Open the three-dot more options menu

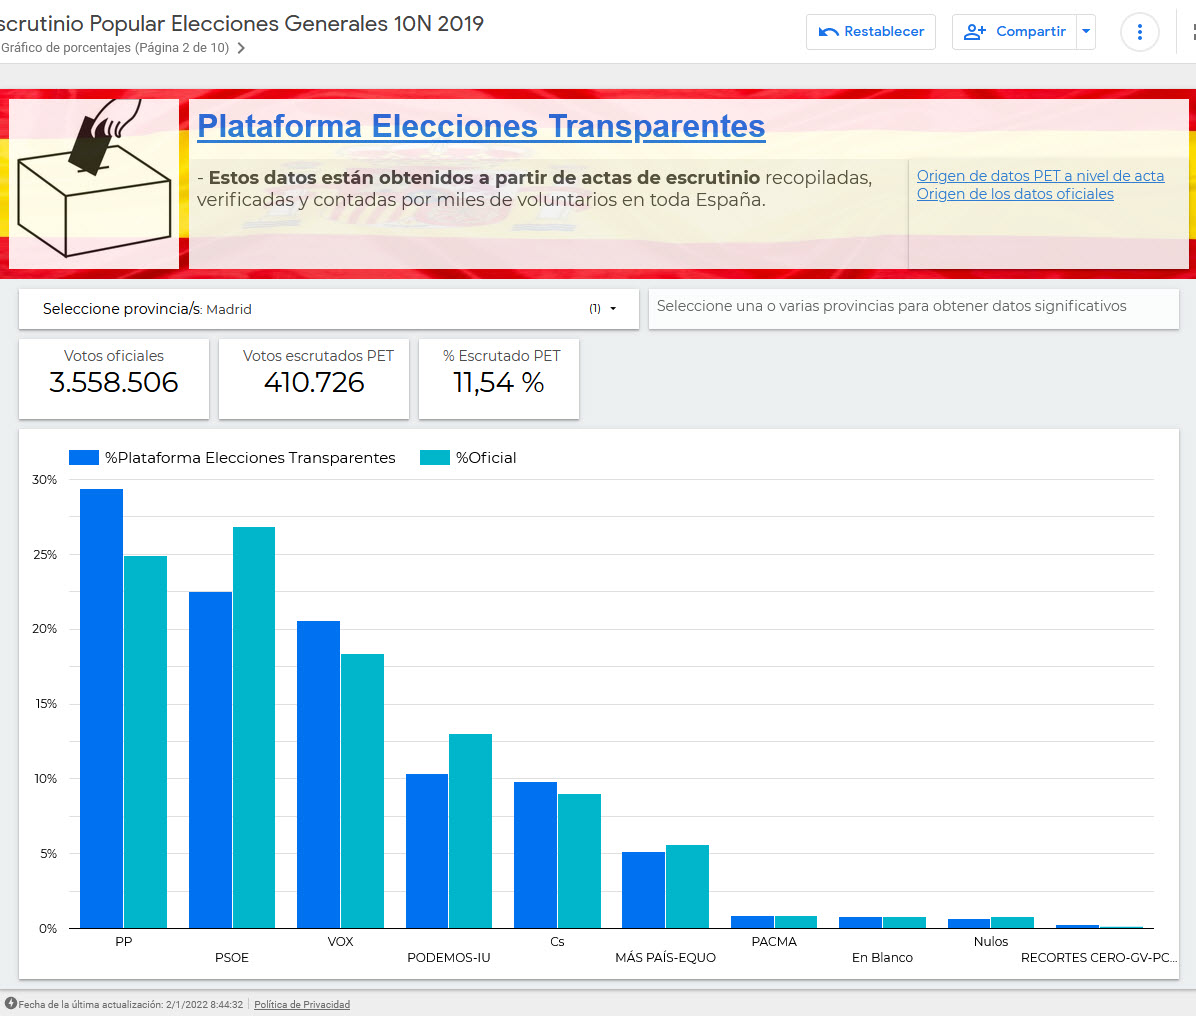[1139, 32]
